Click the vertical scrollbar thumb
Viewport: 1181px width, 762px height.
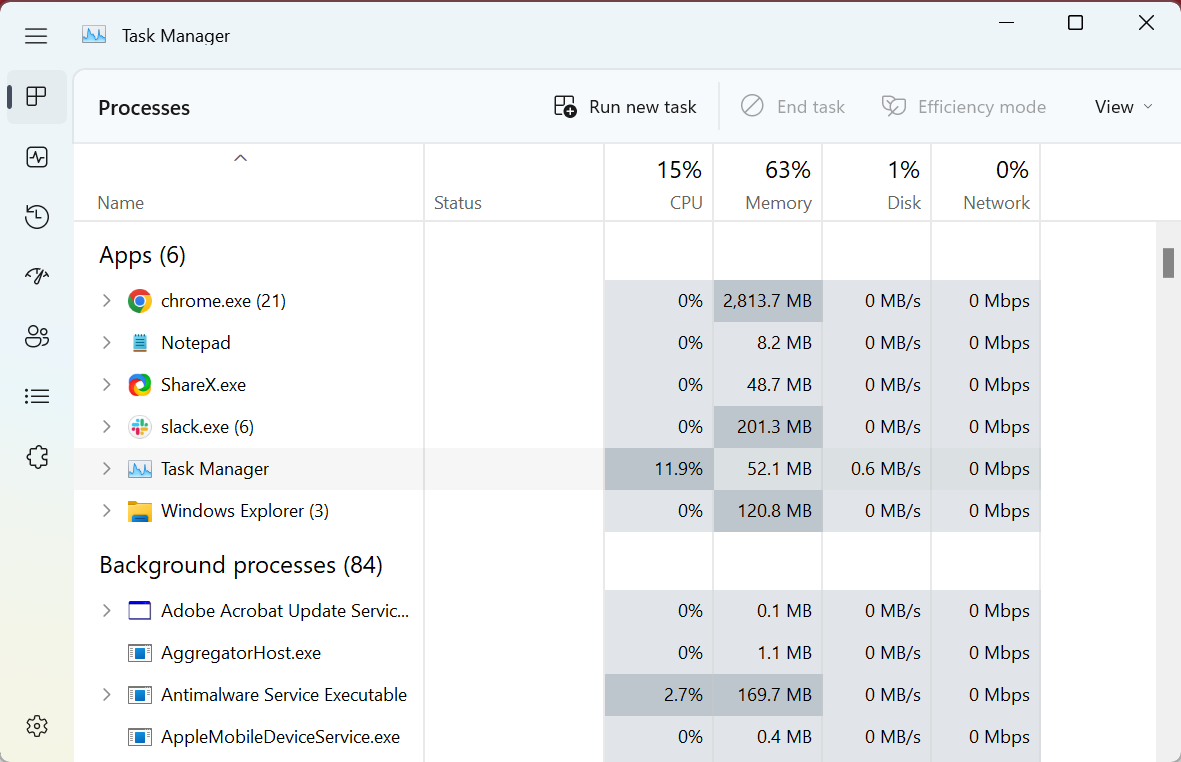[x=1168, y=263]
